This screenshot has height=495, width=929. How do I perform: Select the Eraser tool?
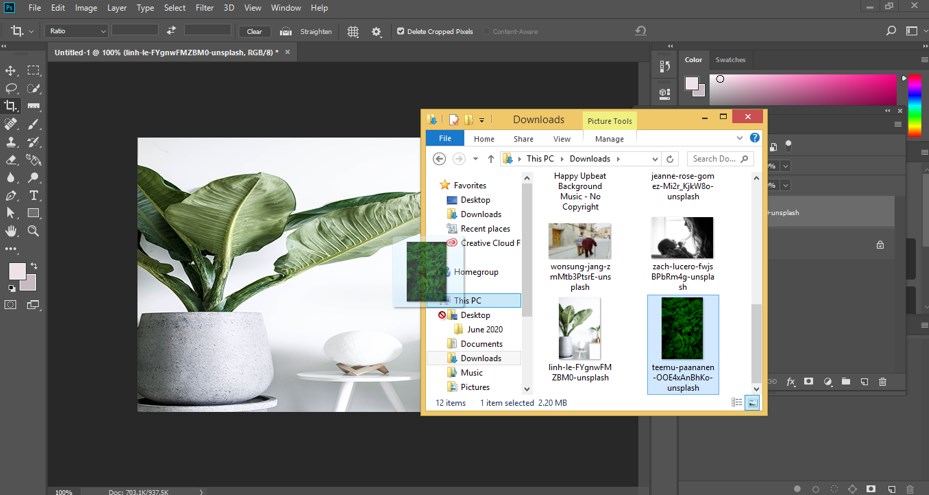11,159
